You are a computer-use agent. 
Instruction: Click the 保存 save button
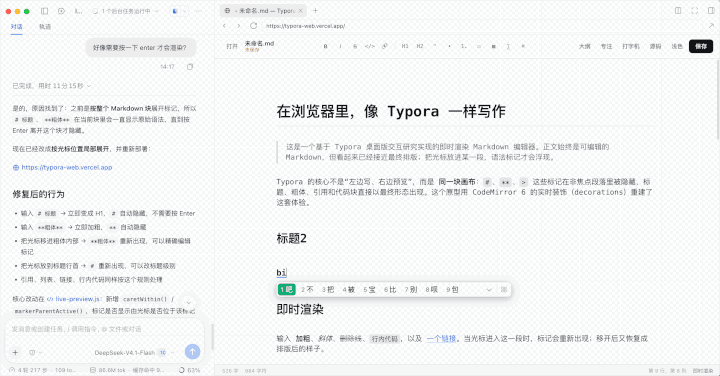701,46
